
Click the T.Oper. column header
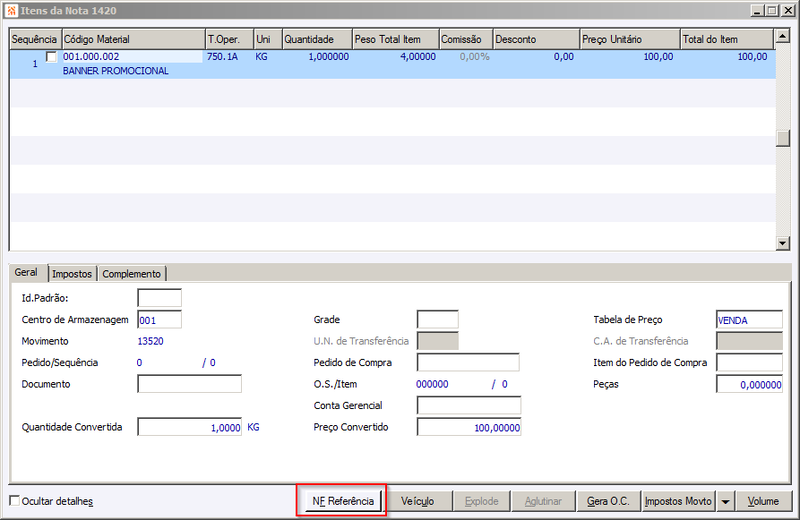tap(230, 39)
